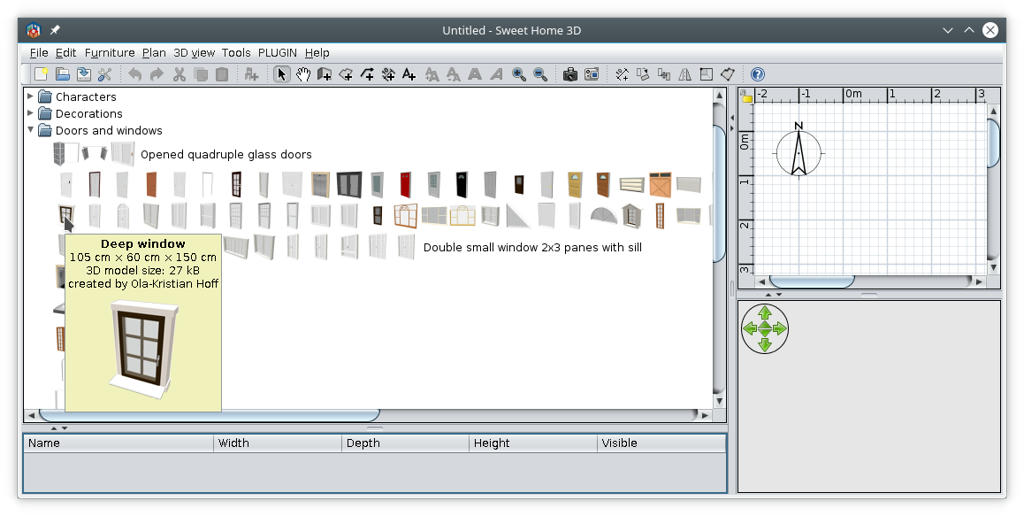Click the compass rose on the plan
Viewport: 1024px width, 516px height.
[x=798, y=152]
